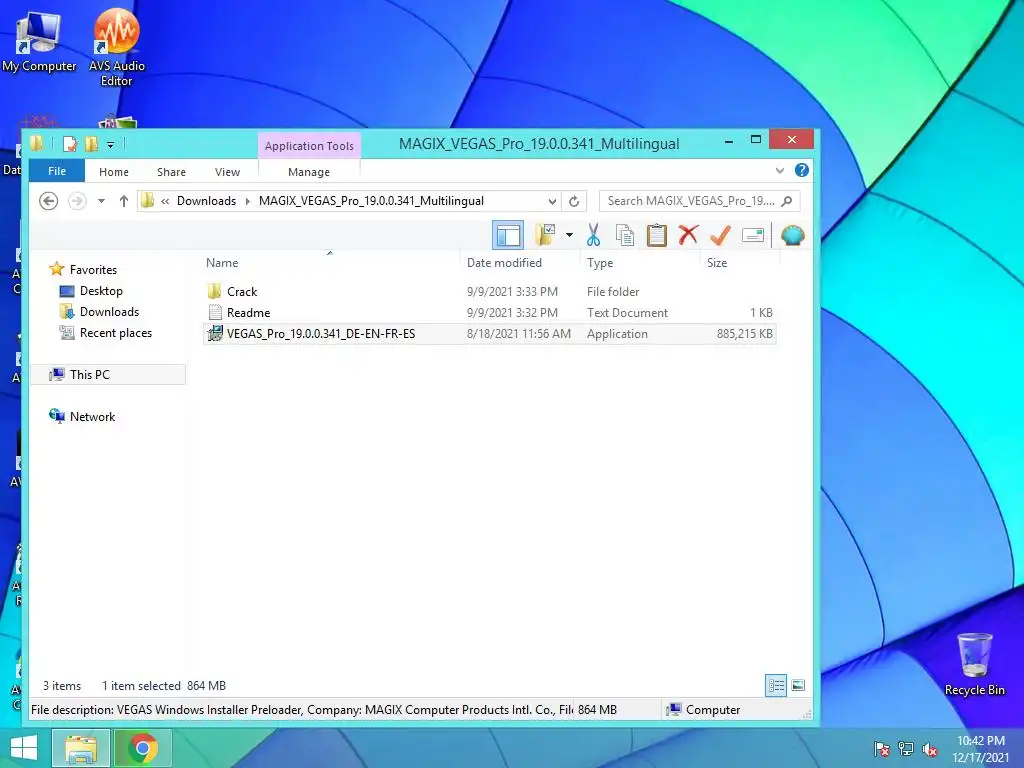1024x768 pixels.
Task: Open Downloads in the navigation pane
Action: (109, 312)
